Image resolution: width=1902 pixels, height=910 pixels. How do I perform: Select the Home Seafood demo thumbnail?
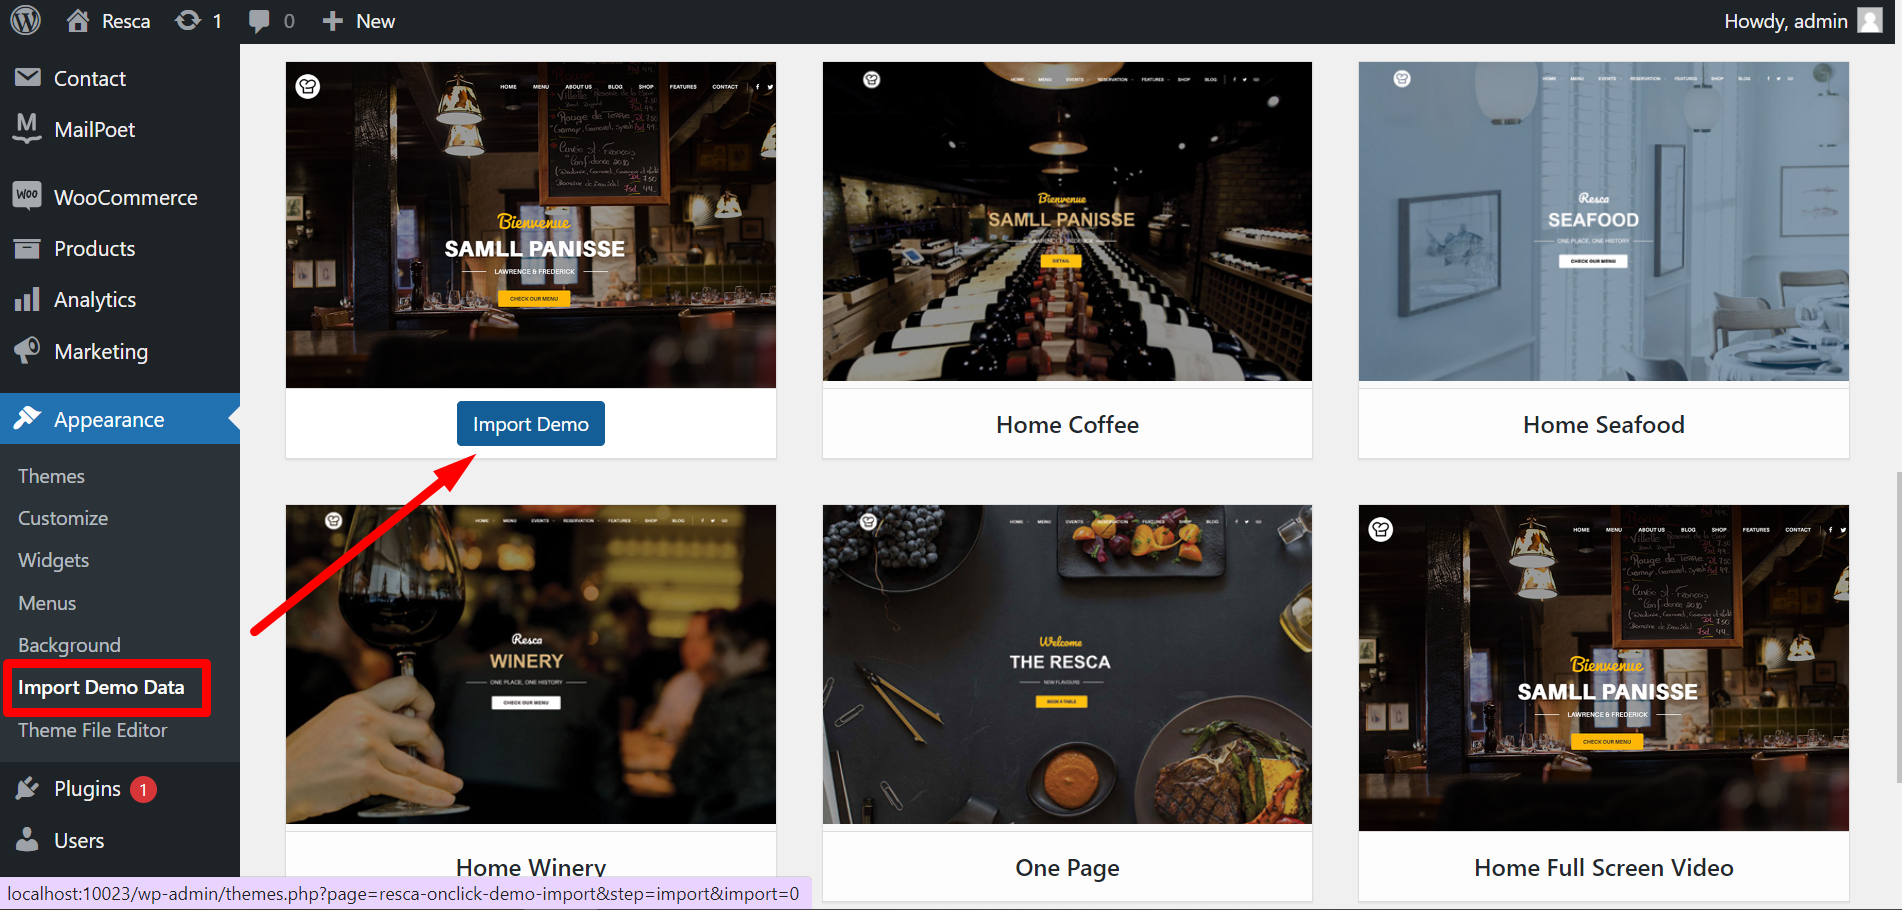tap(1604, 221)
